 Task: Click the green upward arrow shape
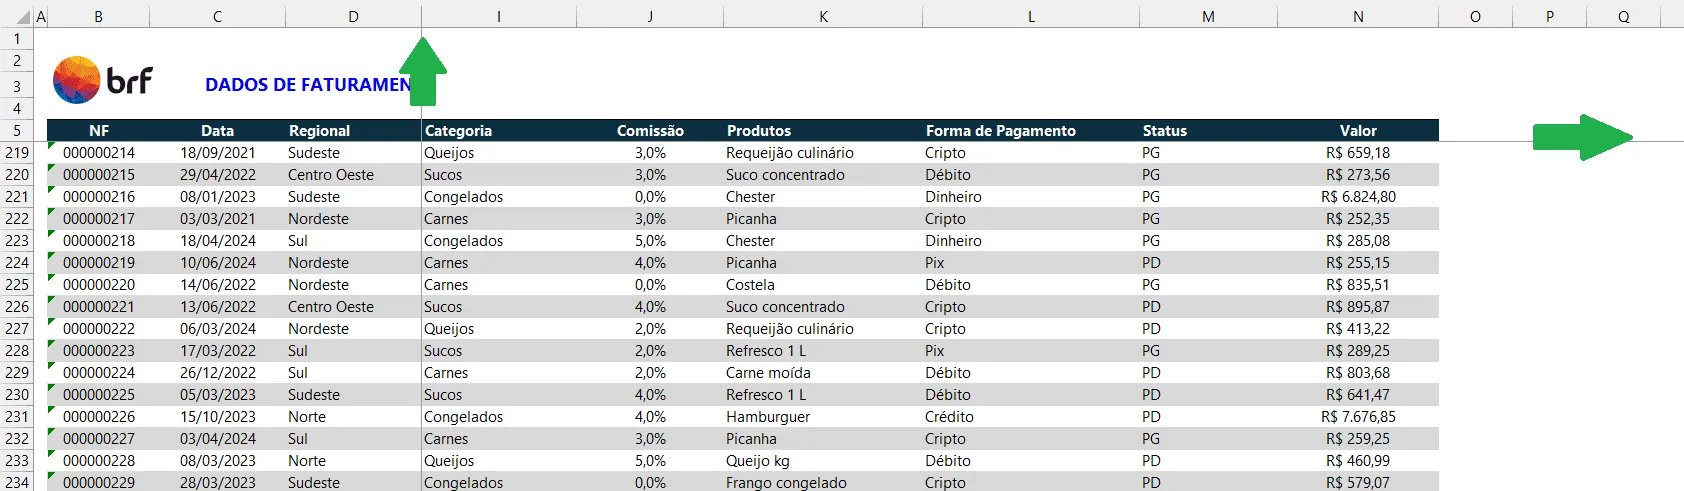423,71
